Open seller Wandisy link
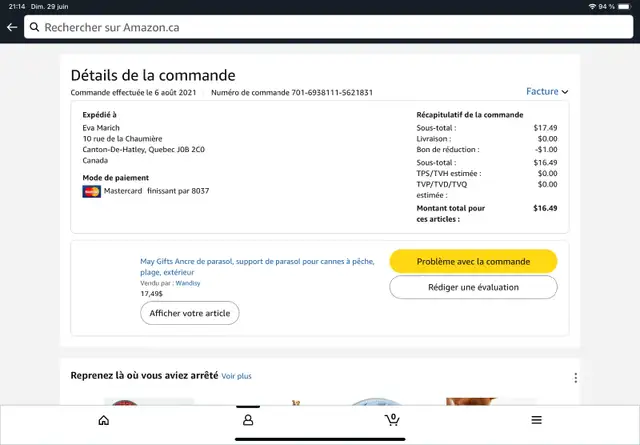Viewport: 640px width, 445px height. [188, 283]
